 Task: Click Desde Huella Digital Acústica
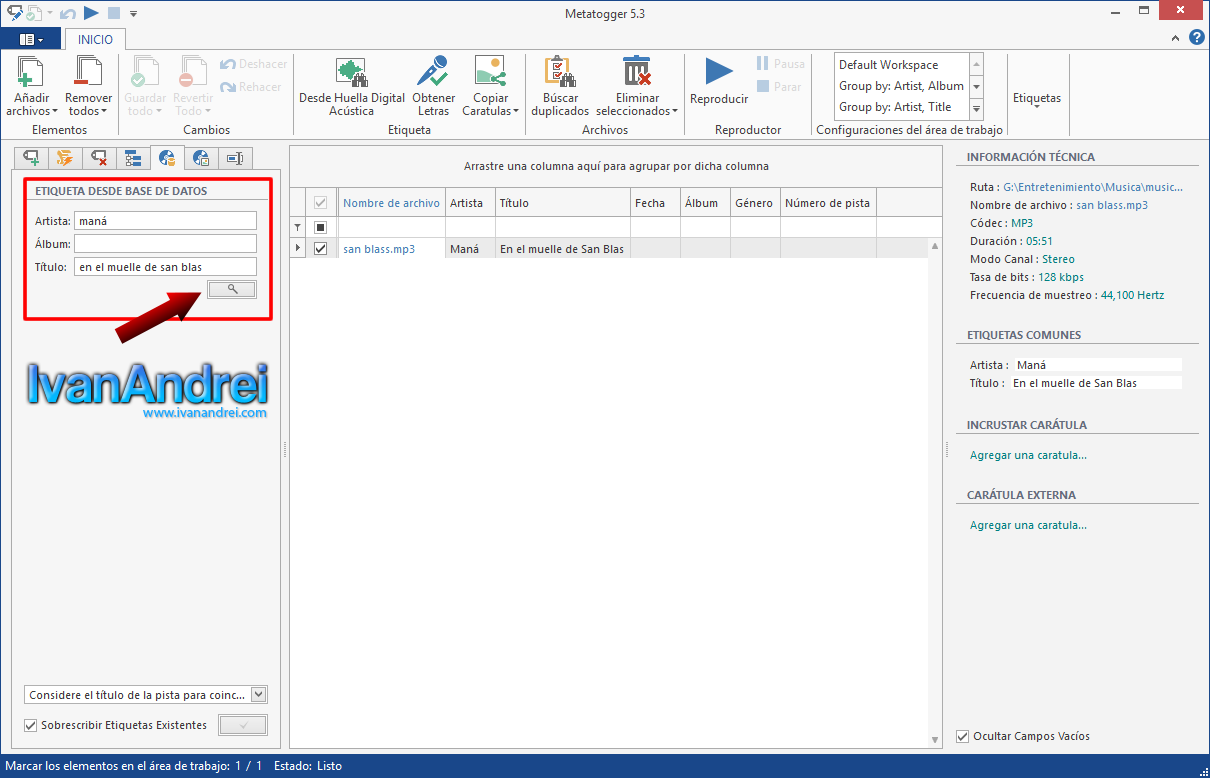(352, 86)
